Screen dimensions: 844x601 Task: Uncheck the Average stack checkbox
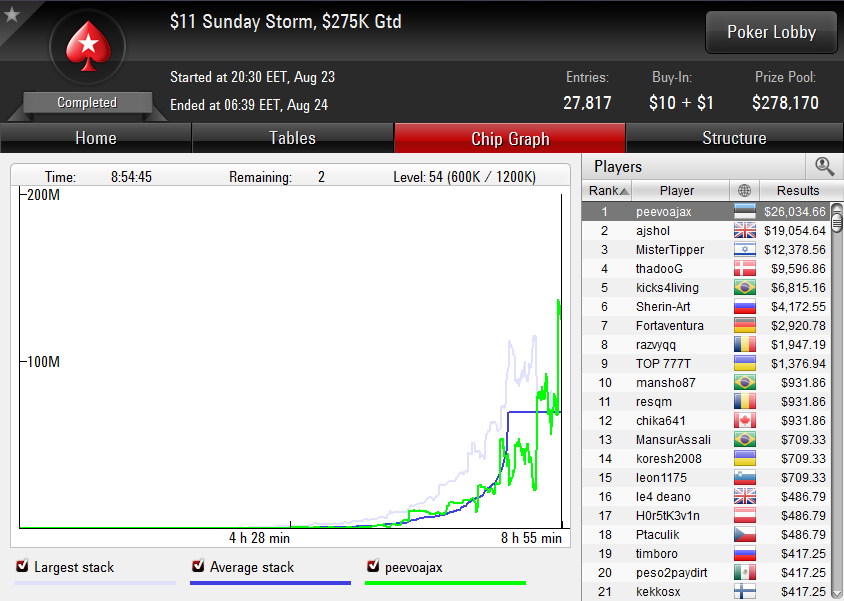198,566
